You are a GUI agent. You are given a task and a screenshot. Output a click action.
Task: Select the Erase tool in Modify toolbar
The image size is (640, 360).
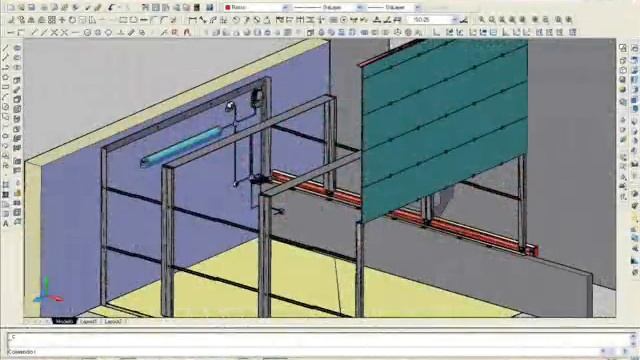pyautogui.click(x=11, y=20)
